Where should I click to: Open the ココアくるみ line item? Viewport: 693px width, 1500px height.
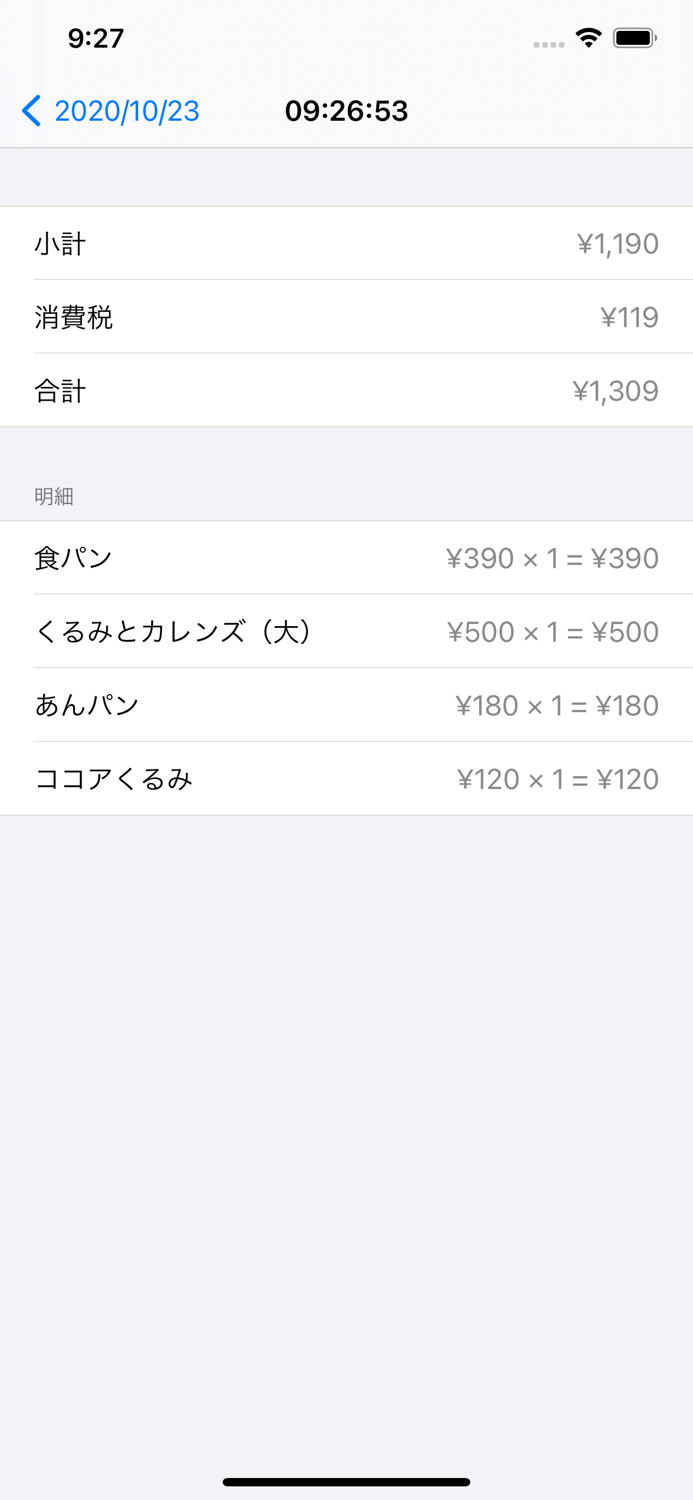coord(346,778)
